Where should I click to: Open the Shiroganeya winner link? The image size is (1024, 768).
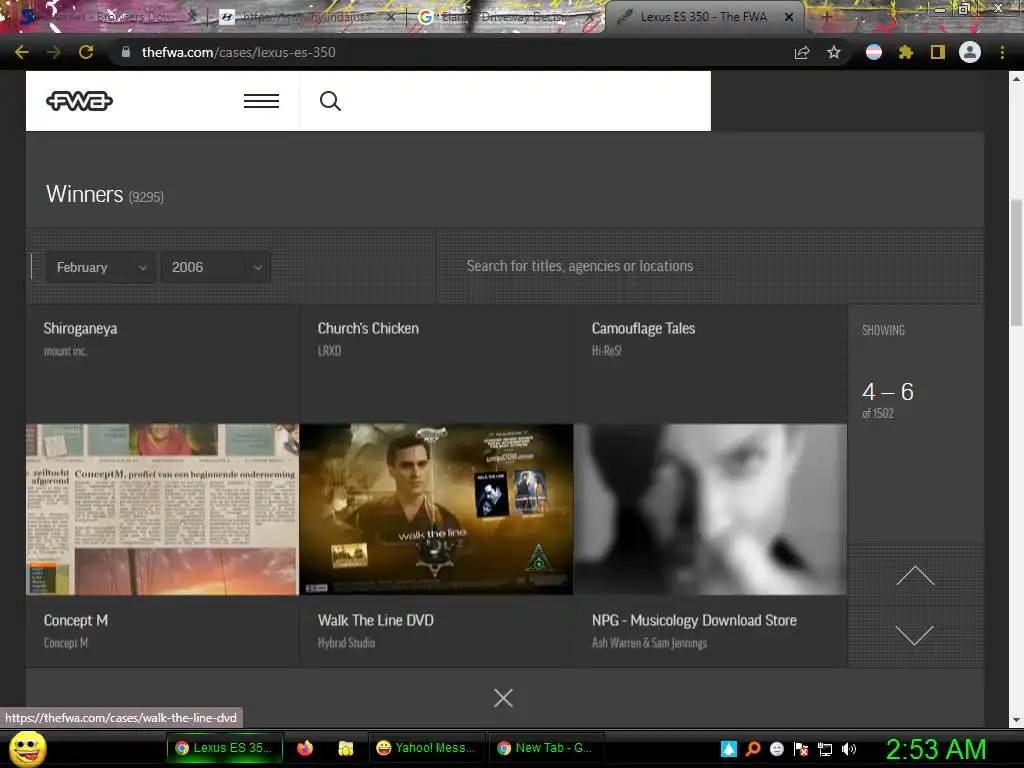80,328
